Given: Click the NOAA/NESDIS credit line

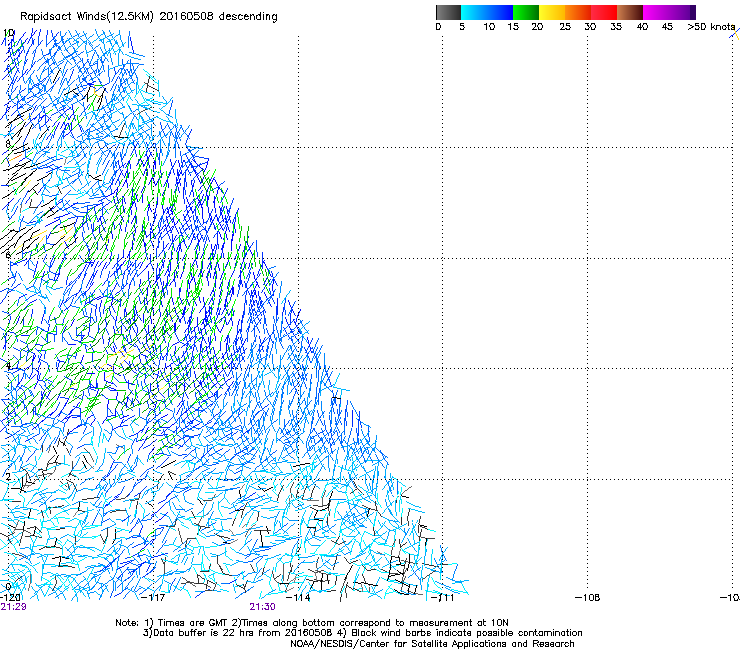Looking at the screenshot, I should click(432, 644).
